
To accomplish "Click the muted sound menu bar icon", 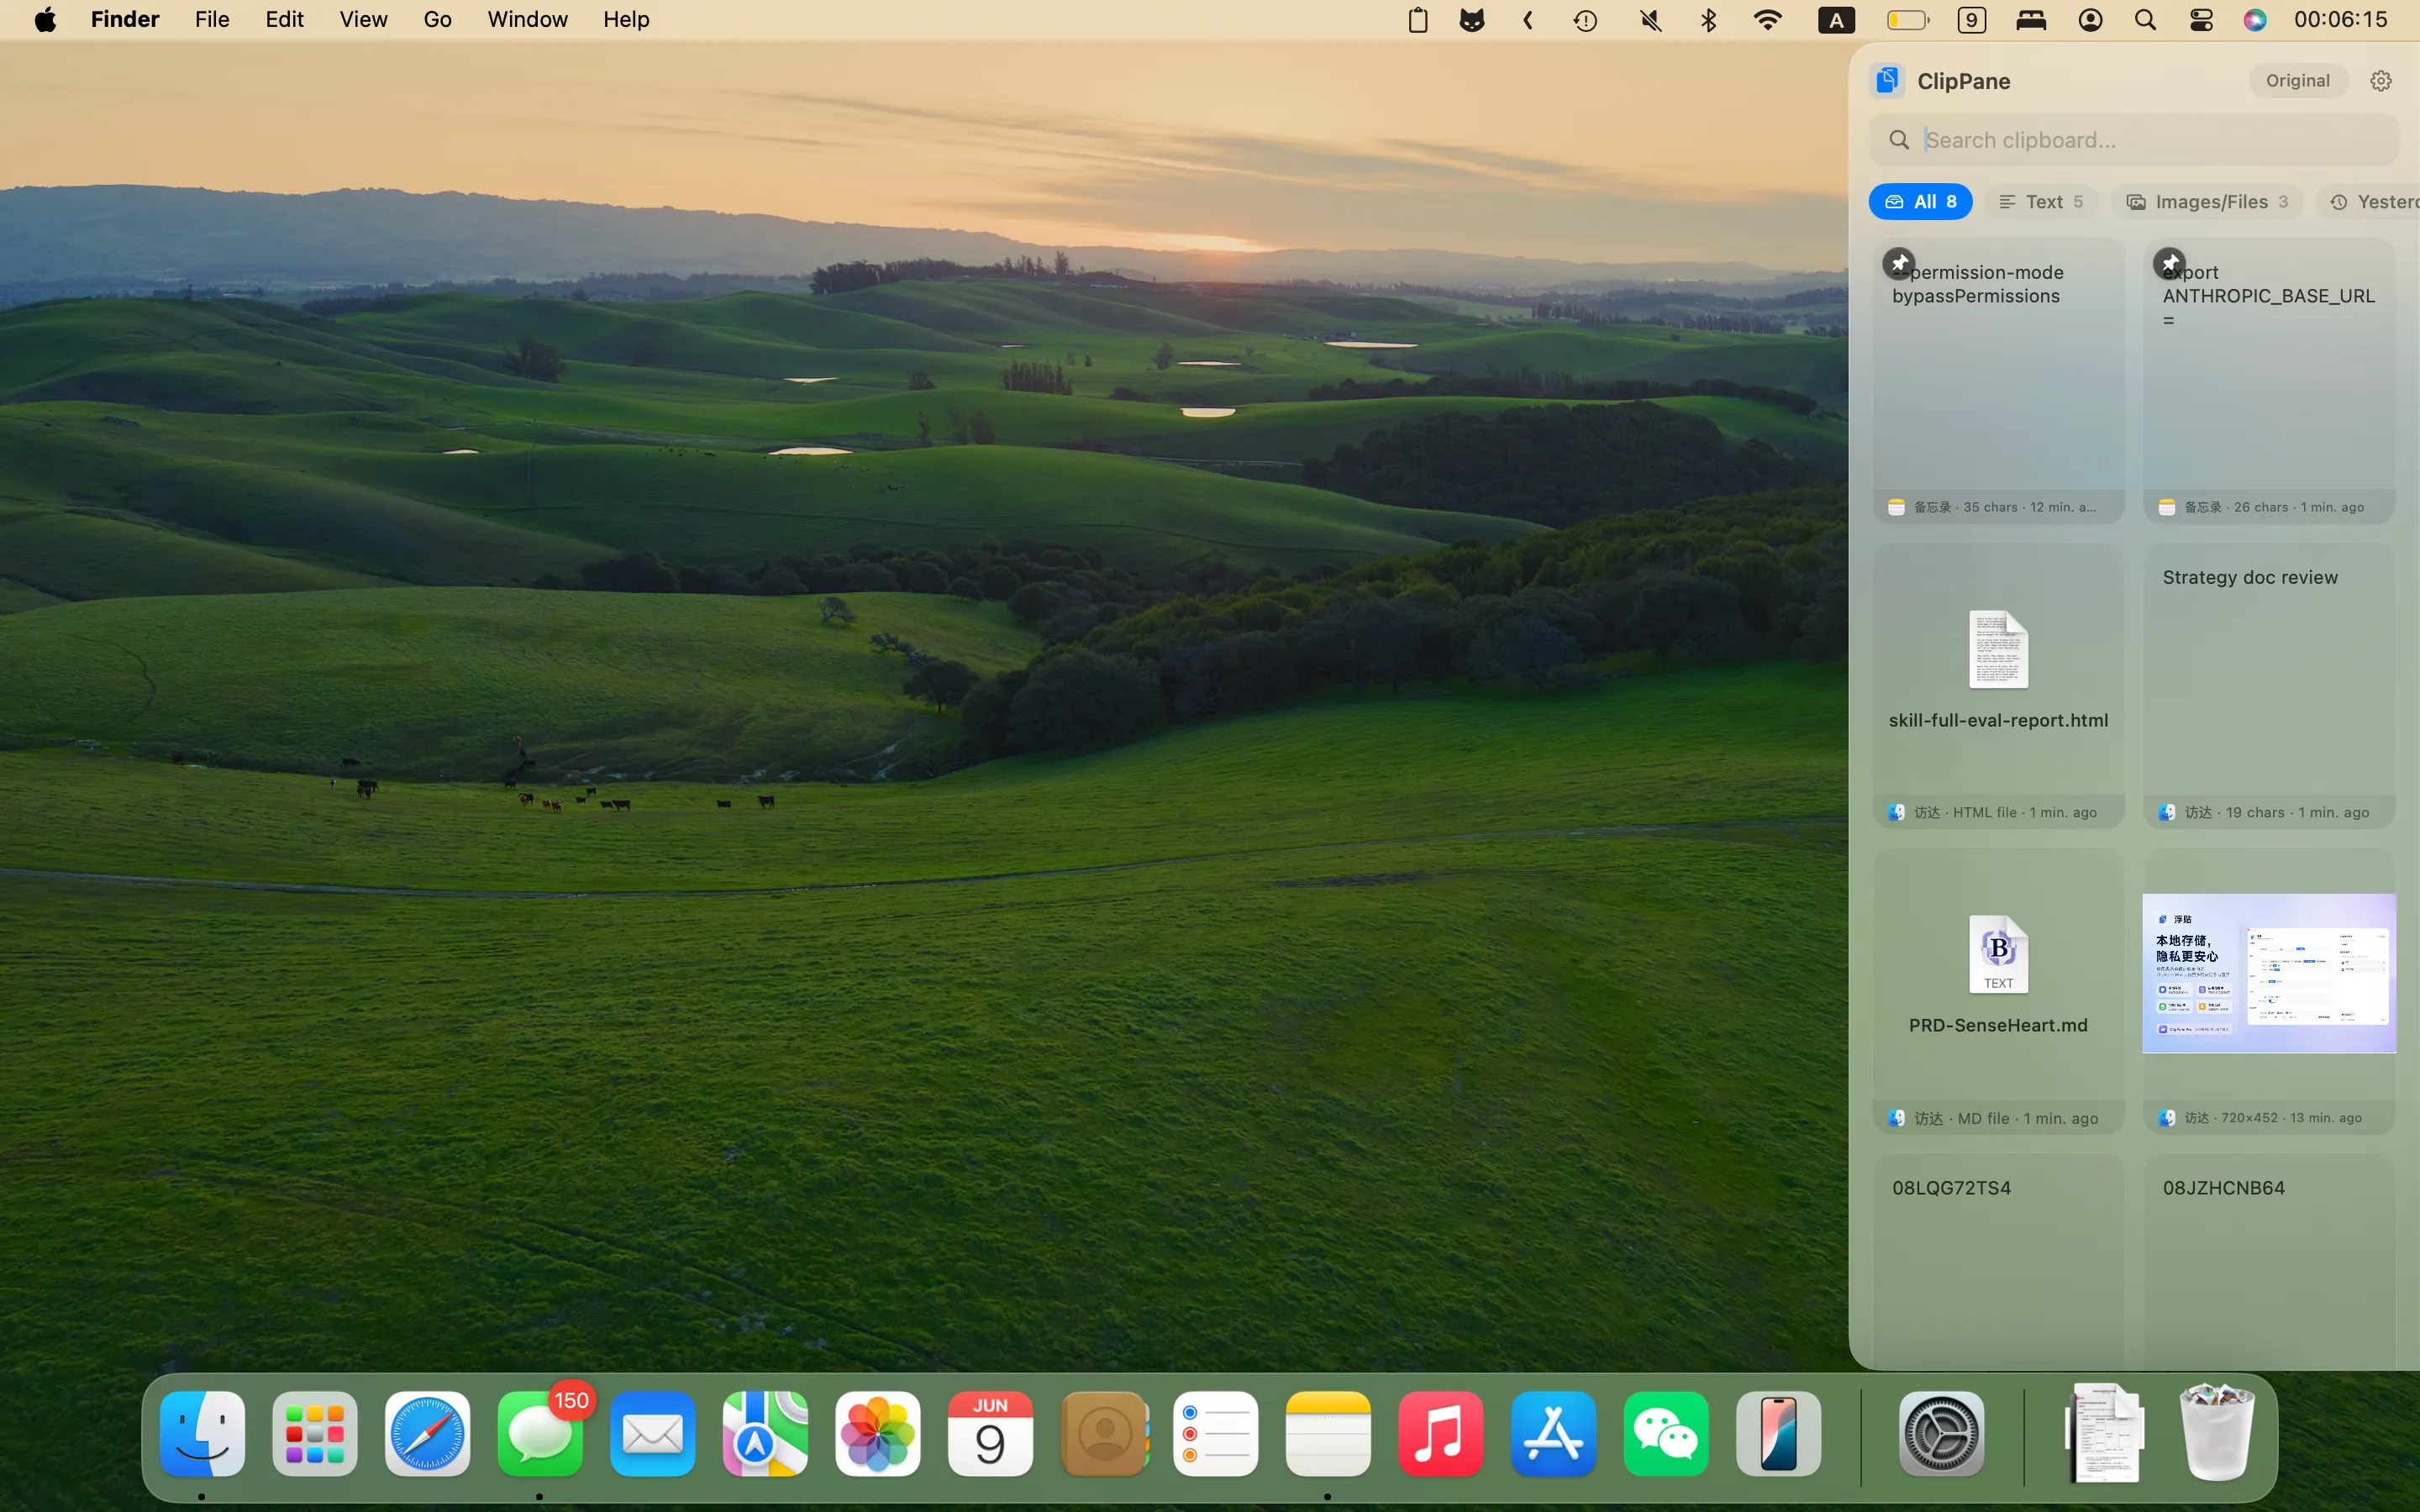I will 1650,20.
